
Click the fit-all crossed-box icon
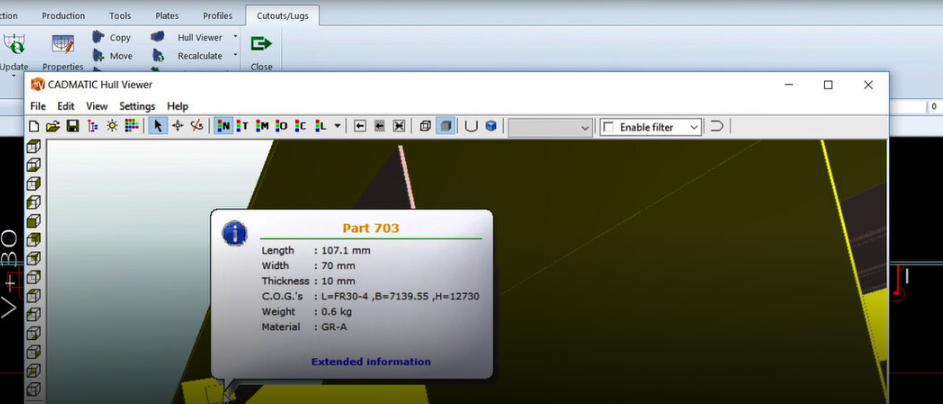click(x=399, y=126)
